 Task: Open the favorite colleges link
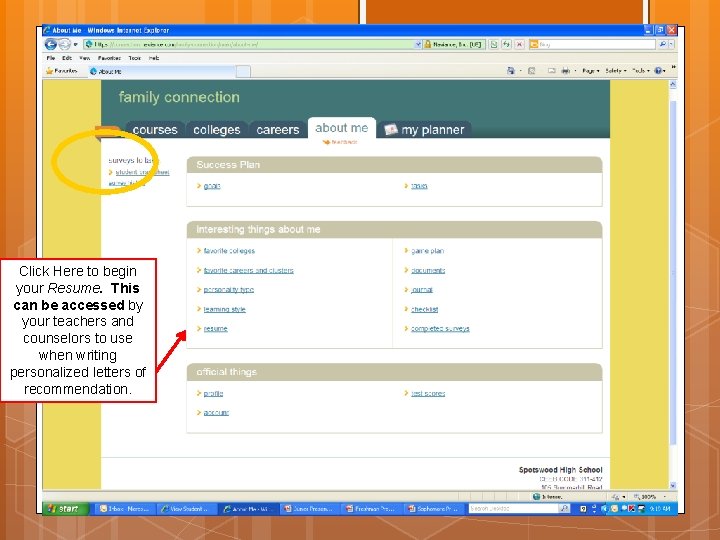[229, 251]
